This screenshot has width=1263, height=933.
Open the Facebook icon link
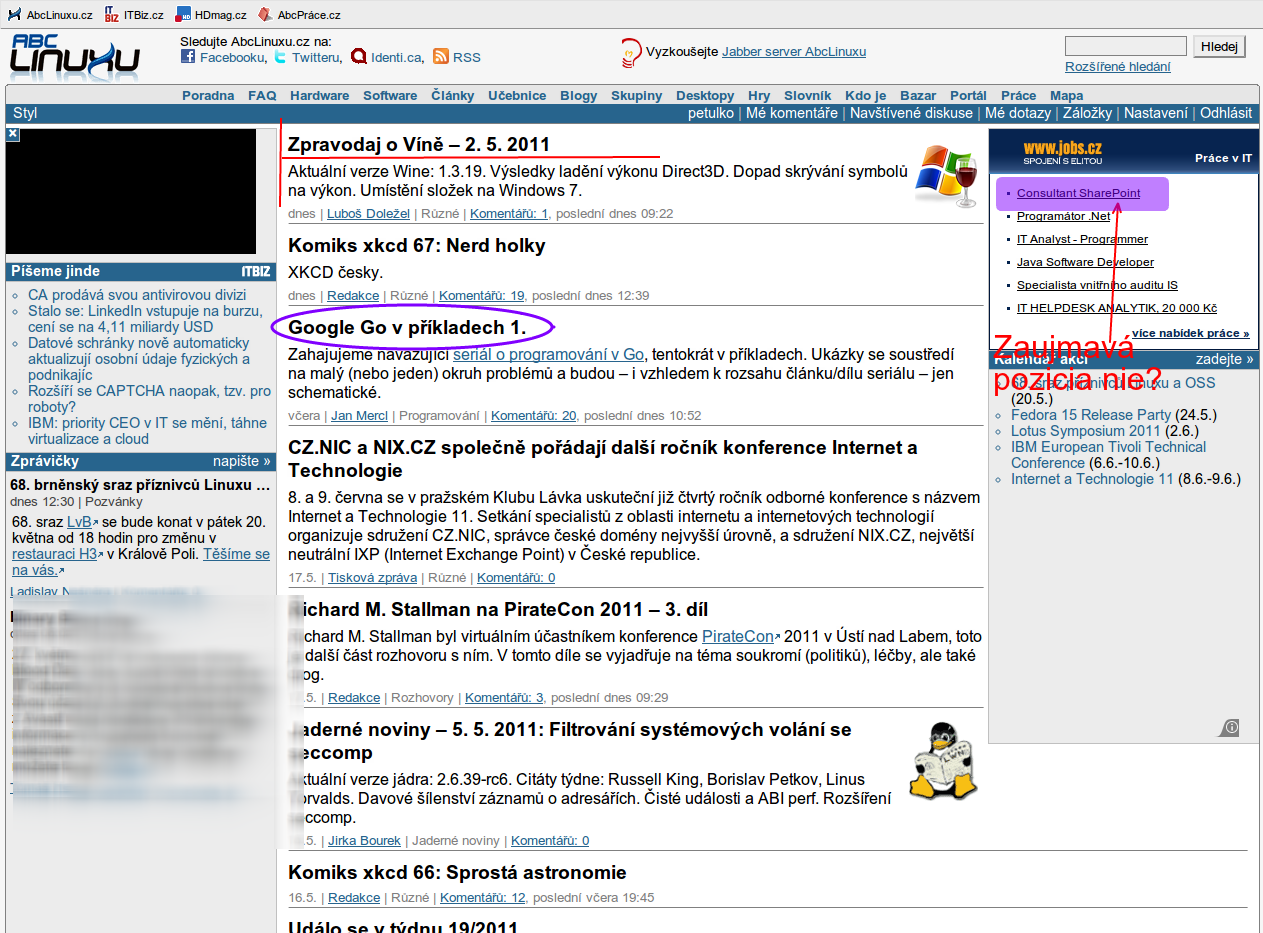tap(188, 57)
